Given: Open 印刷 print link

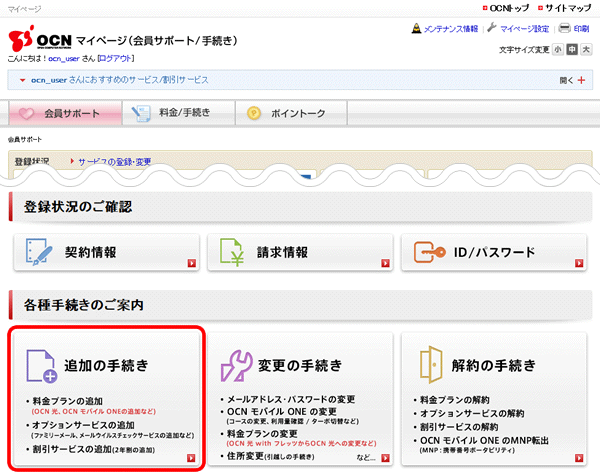Looking at the screenshot, I should click(x=581, y=29).
